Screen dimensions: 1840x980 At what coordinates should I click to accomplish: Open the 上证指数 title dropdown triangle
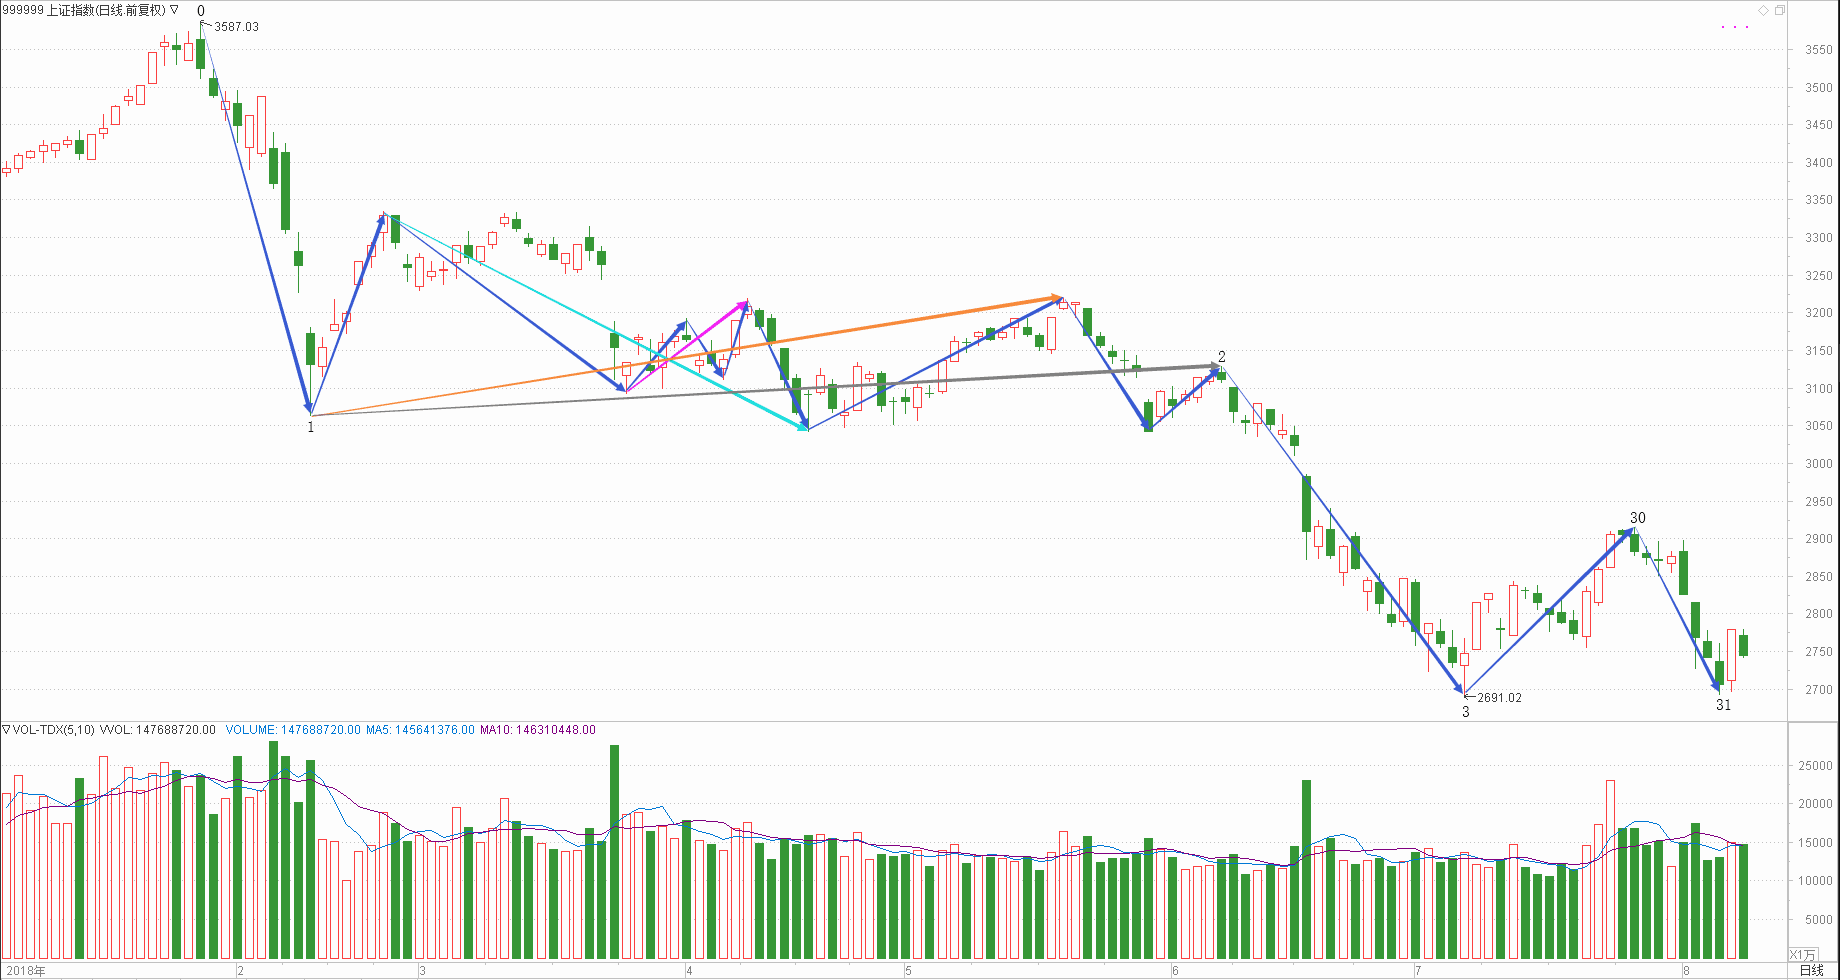[x=174, y=10]
